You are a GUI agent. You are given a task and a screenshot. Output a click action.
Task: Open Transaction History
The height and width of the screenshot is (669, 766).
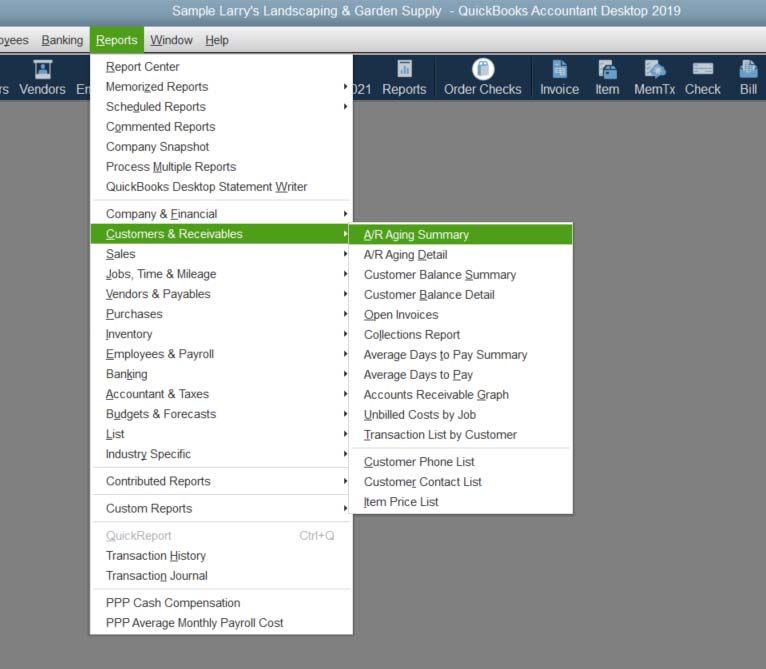point(221,556)
